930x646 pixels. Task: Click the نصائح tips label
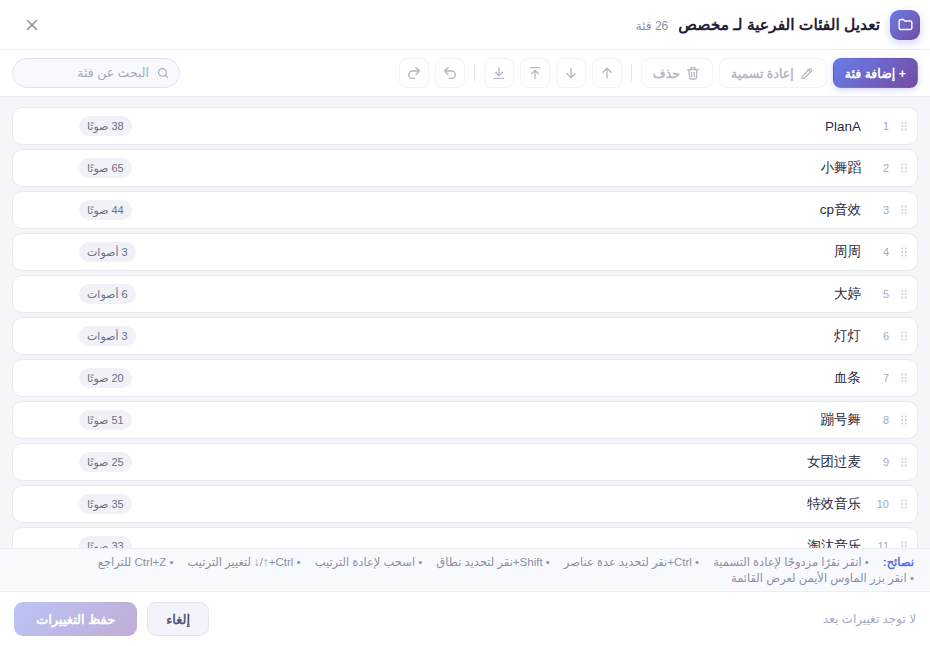click(899, 562)
